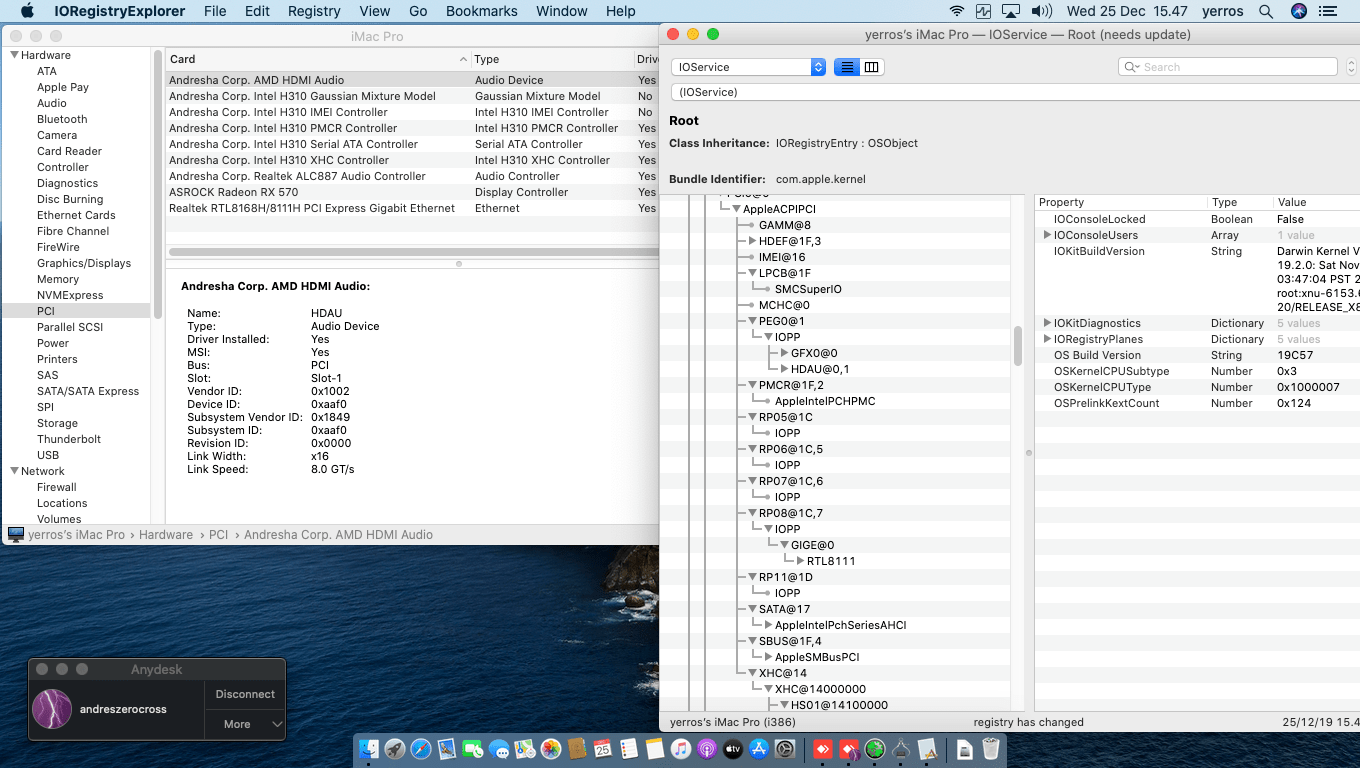Open the Registry menu
This screenshot has height=768, width=1360.
[x=314, y=11]
